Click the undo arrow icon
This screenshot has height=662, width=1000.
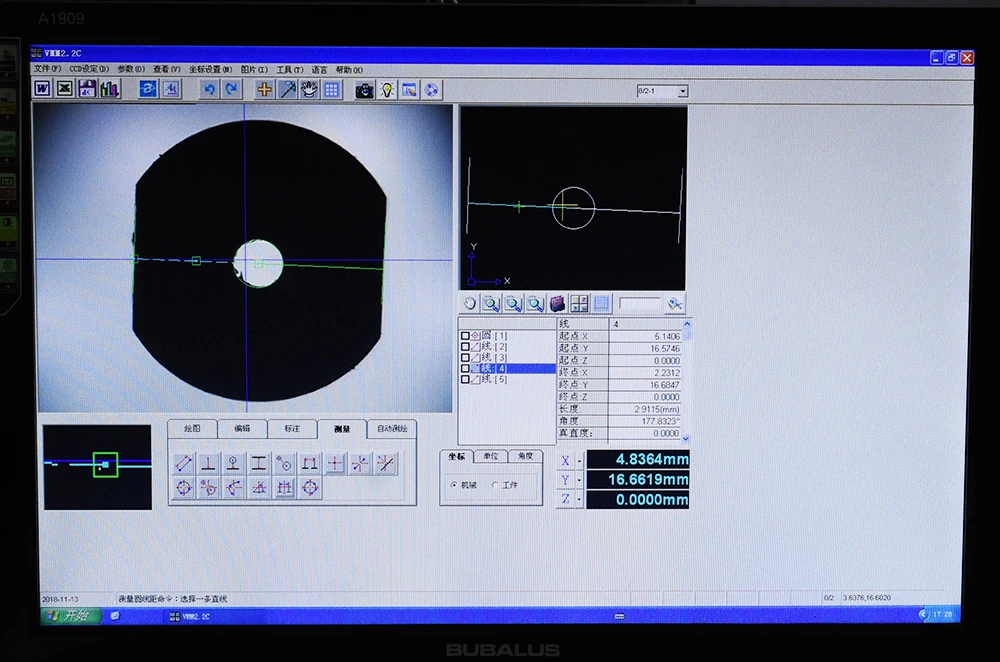(x=209, y=89)
